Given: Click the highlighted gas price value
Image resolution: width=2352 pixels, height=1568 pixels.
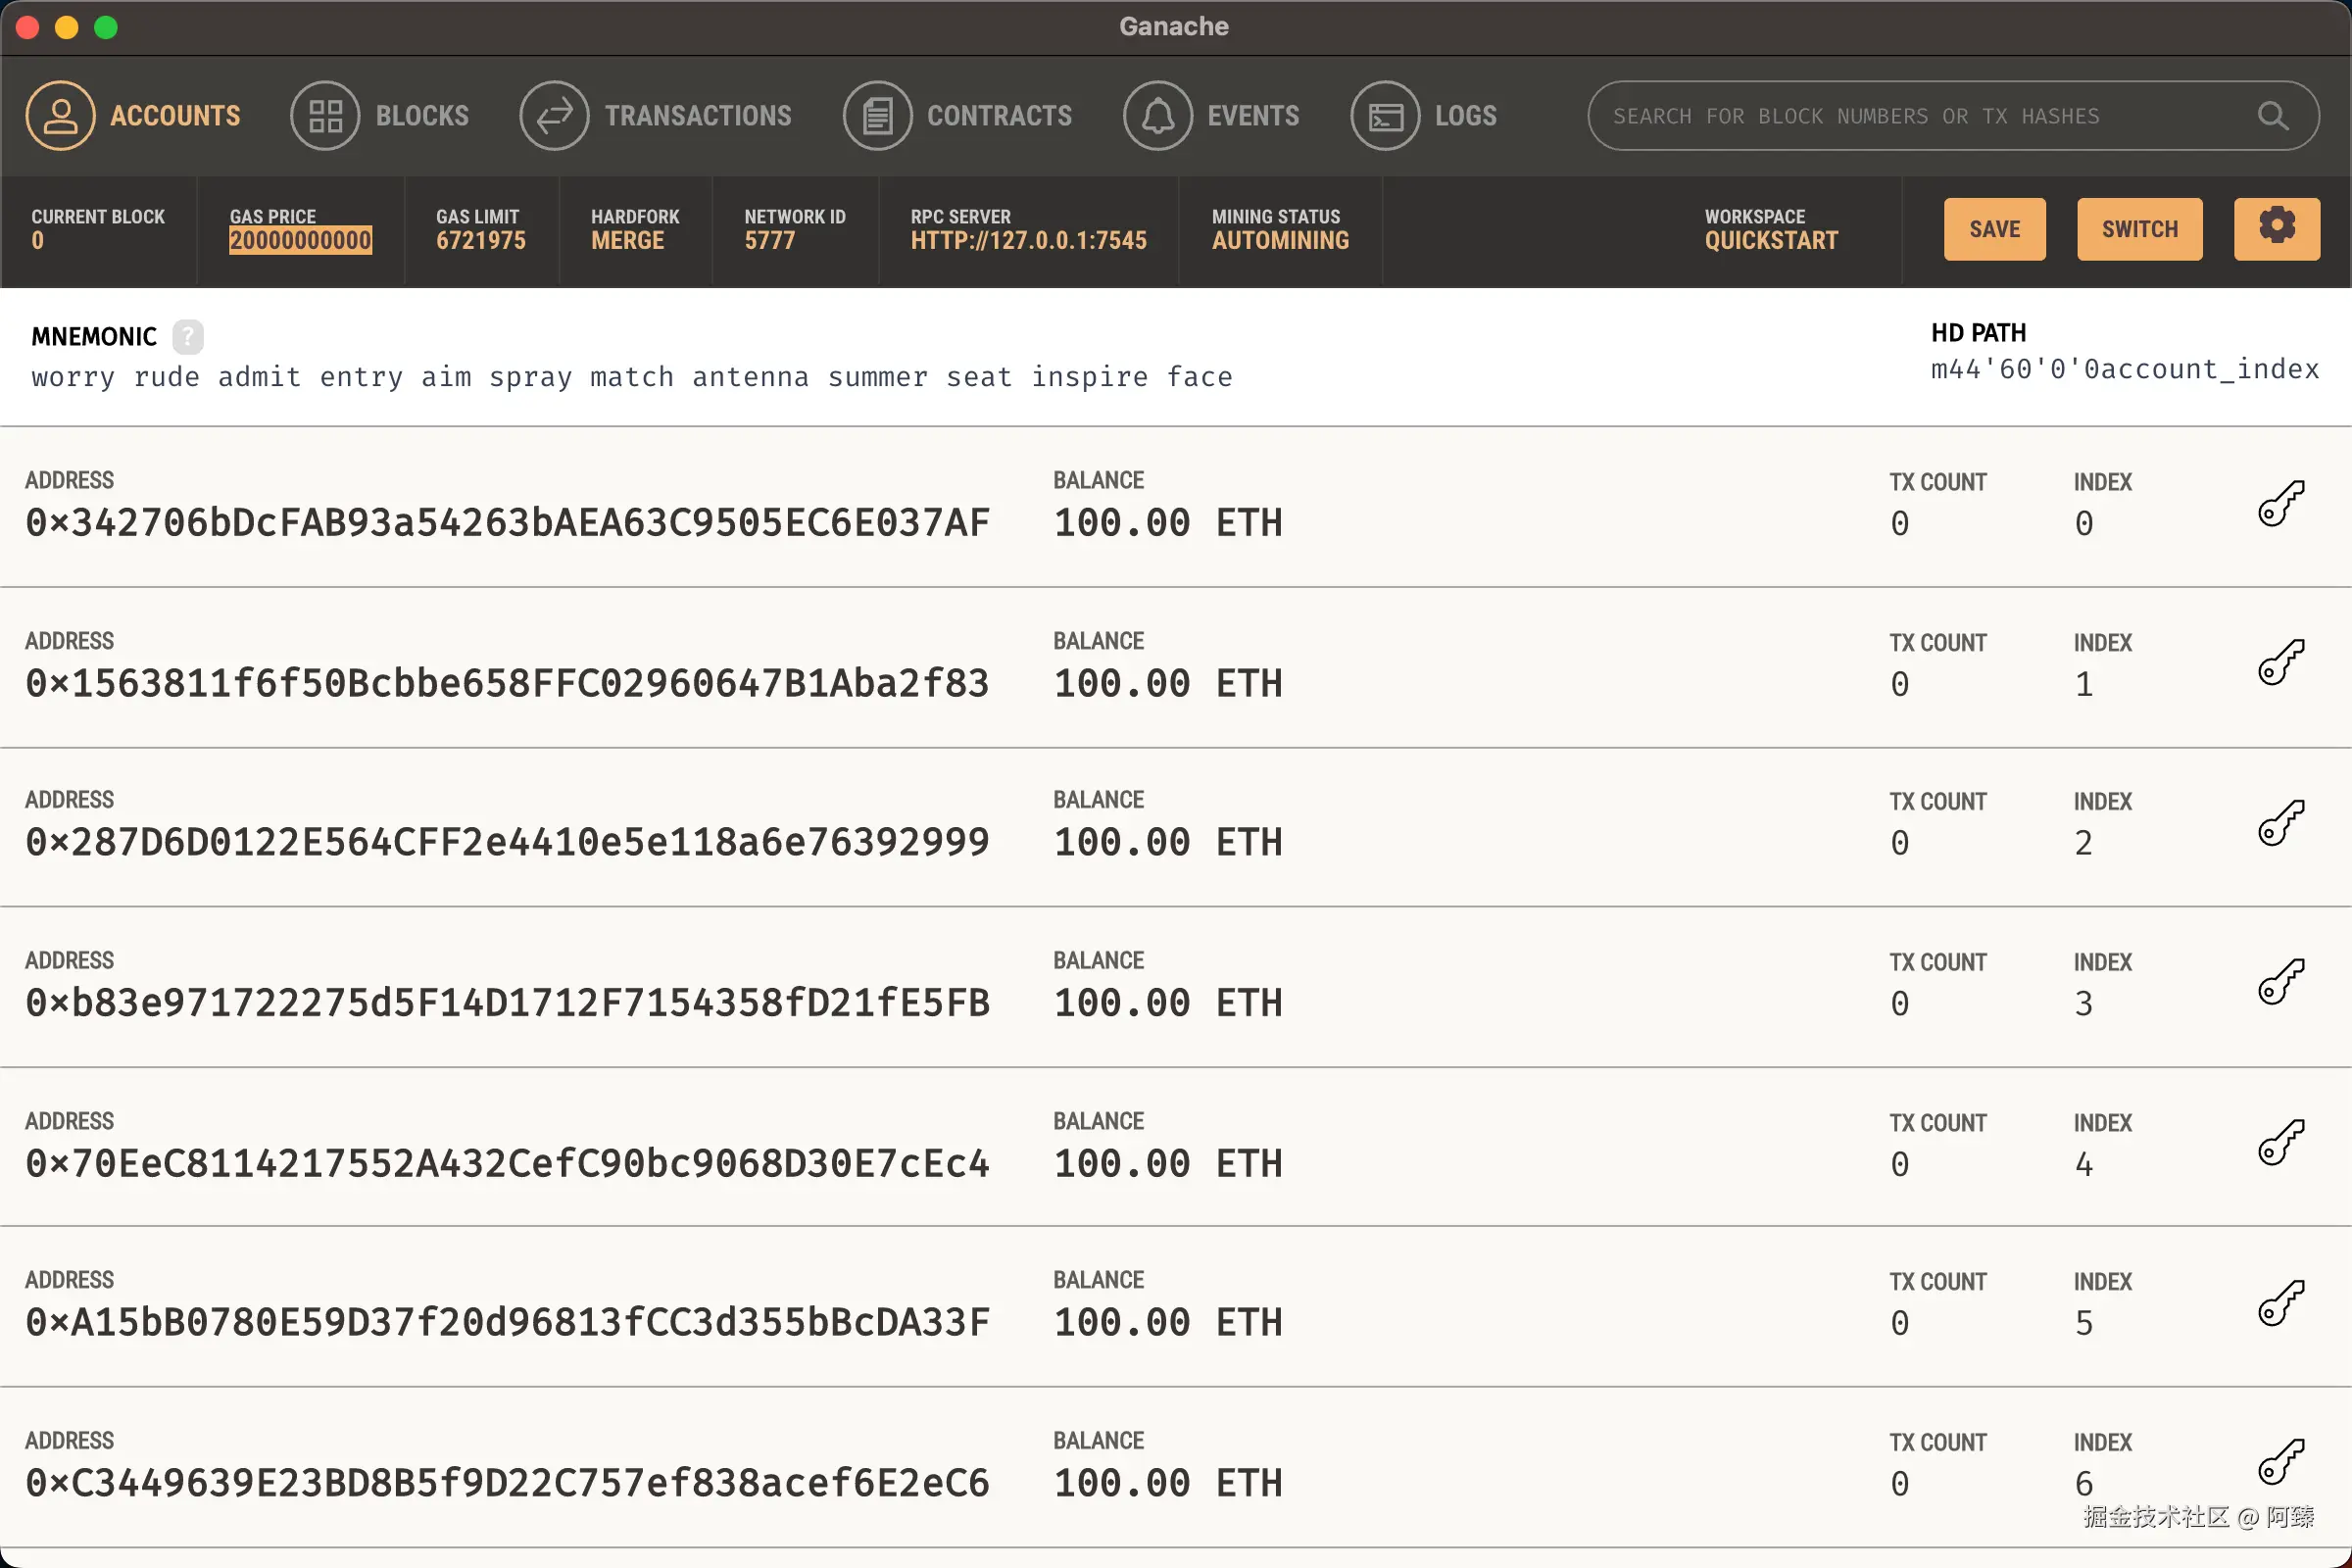Looking at the screenshot, I should click(300, 241).
